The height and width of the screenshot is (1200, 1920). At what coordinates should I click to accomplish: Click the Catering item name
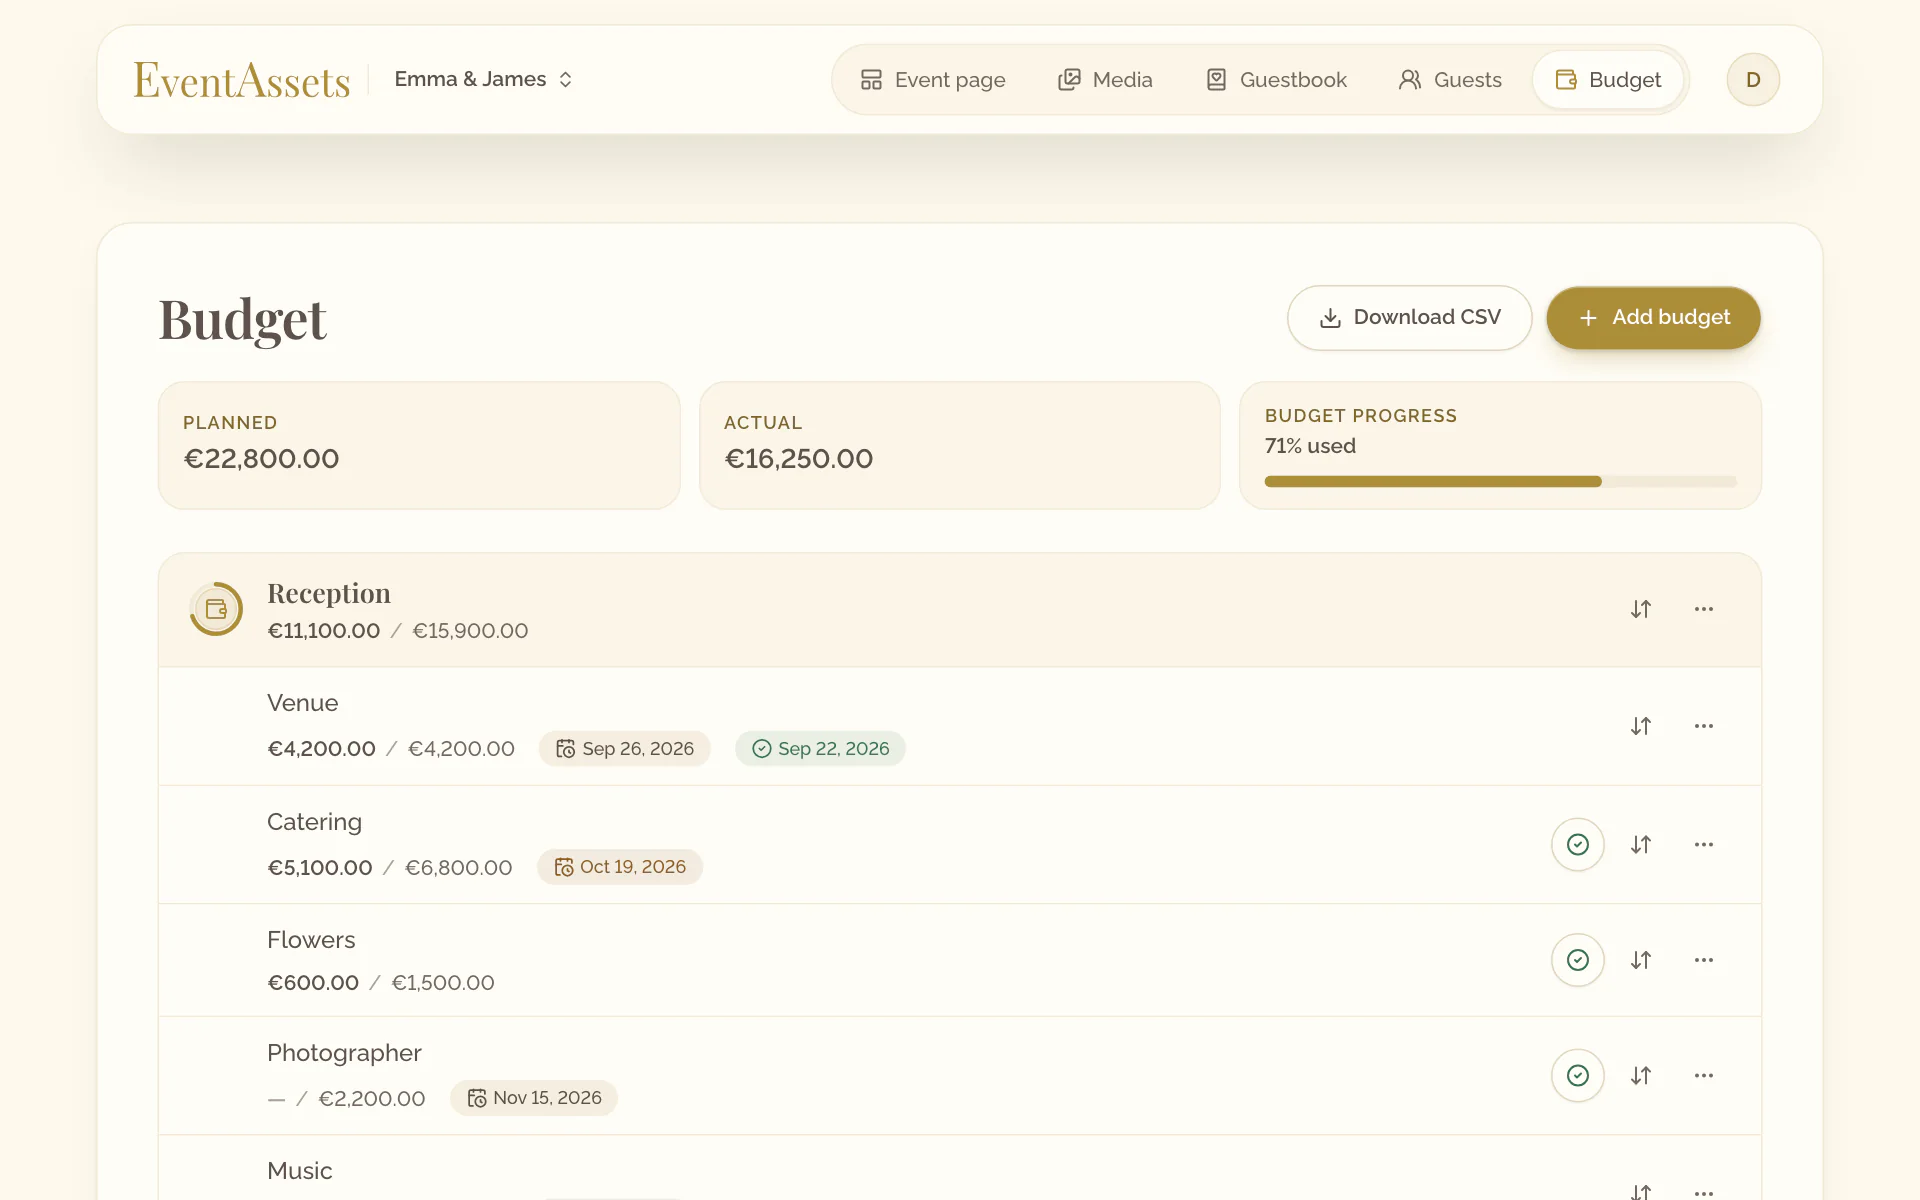(x=314, y=822)
